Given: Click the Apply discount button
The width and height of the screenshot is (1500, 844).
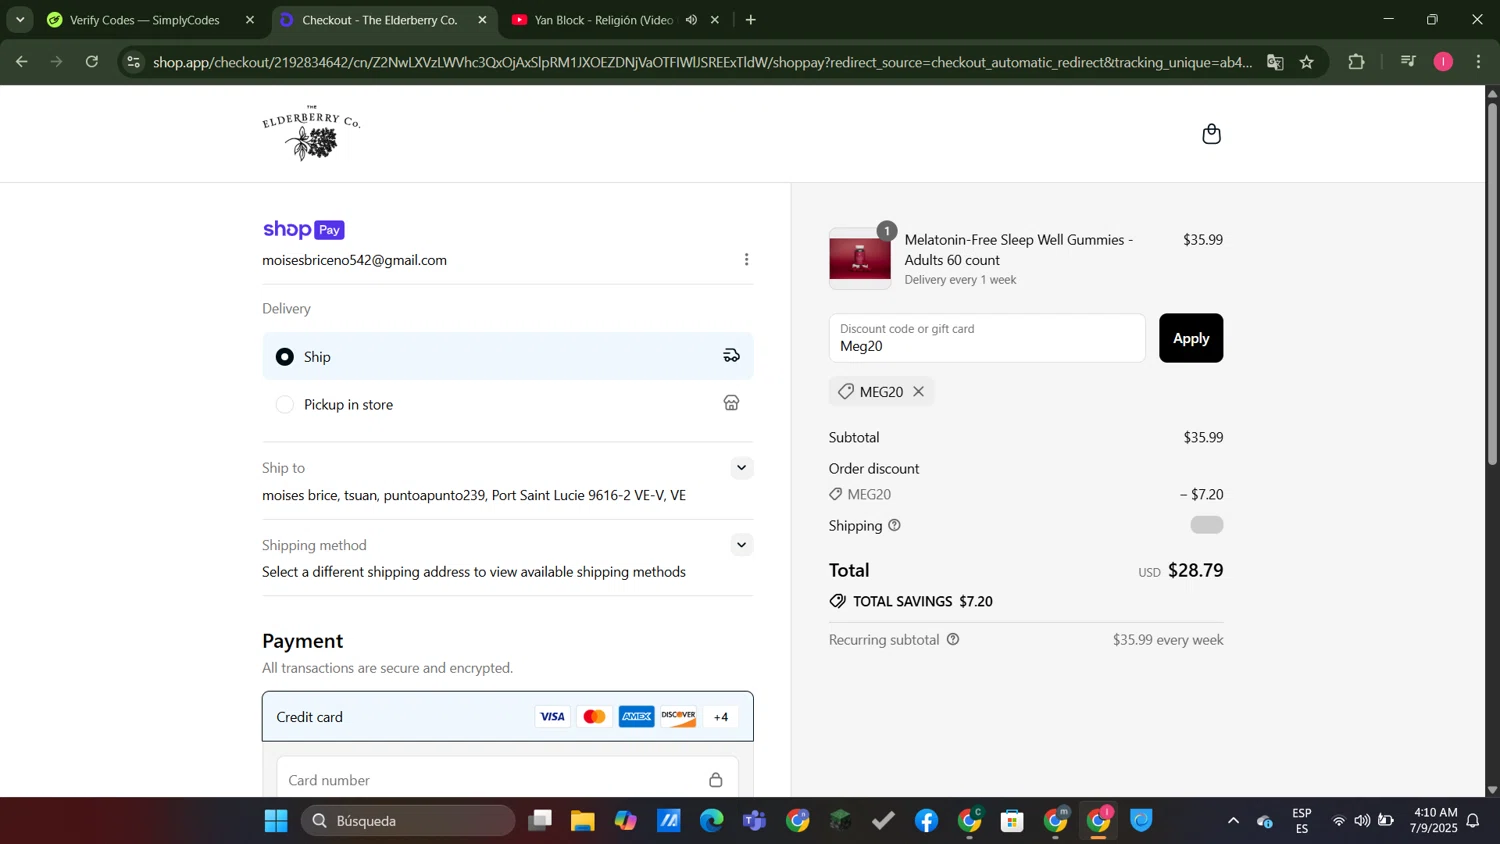Looking at the screenshot, I should tap(1190, 338).
